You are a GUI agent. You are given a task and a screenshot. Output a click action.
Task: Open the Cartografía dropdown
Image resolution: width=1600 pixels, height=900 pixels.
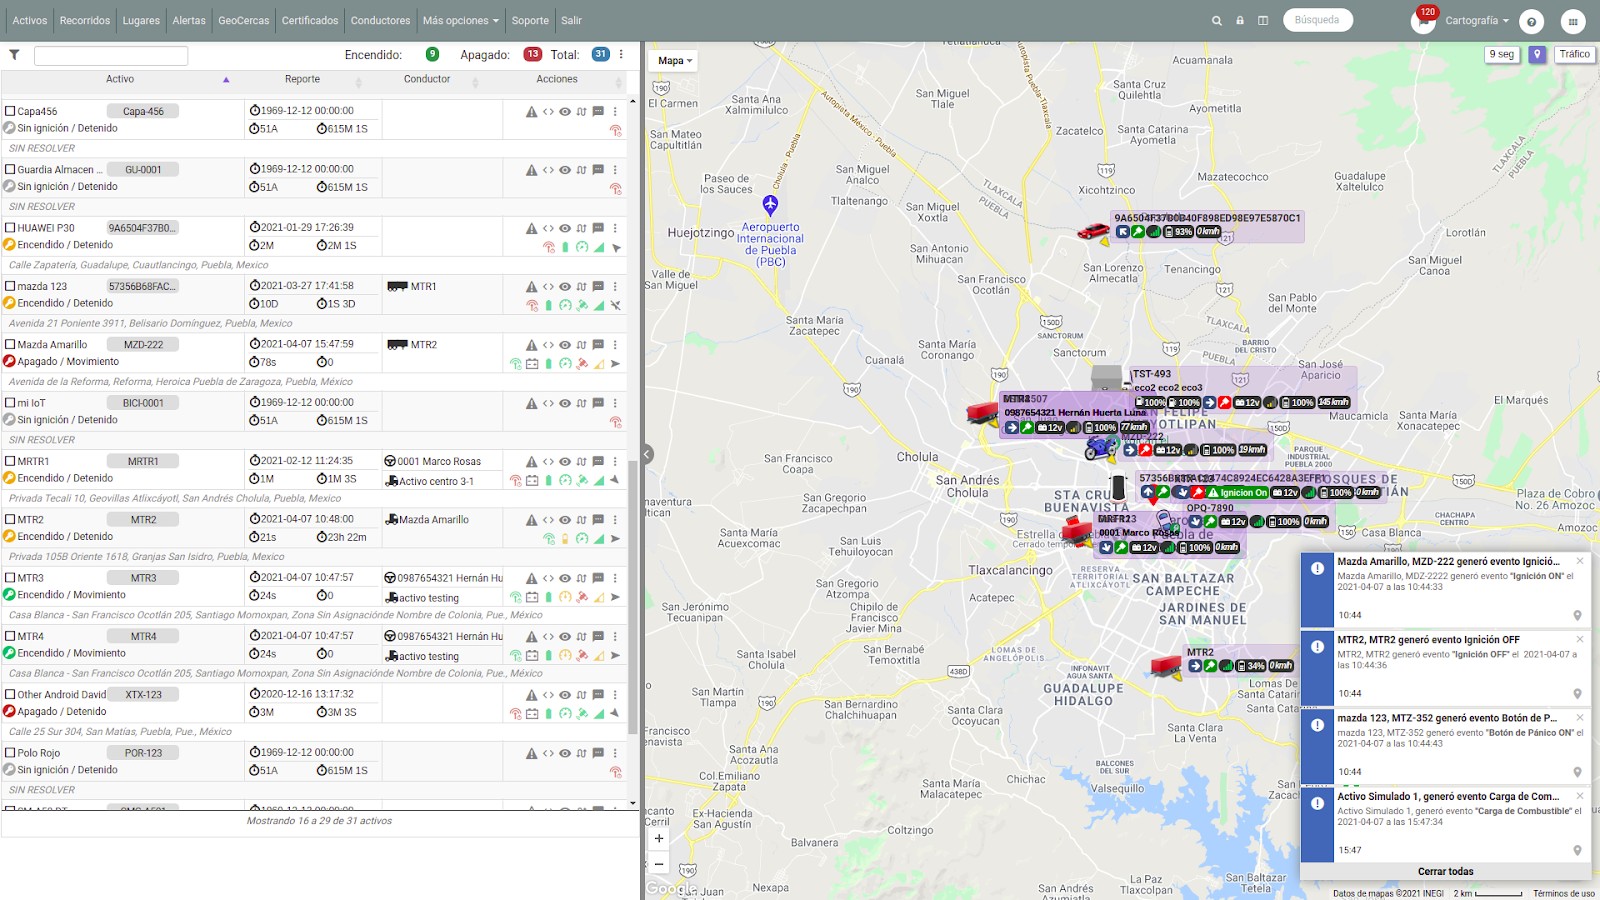(x=1477, y=20)
